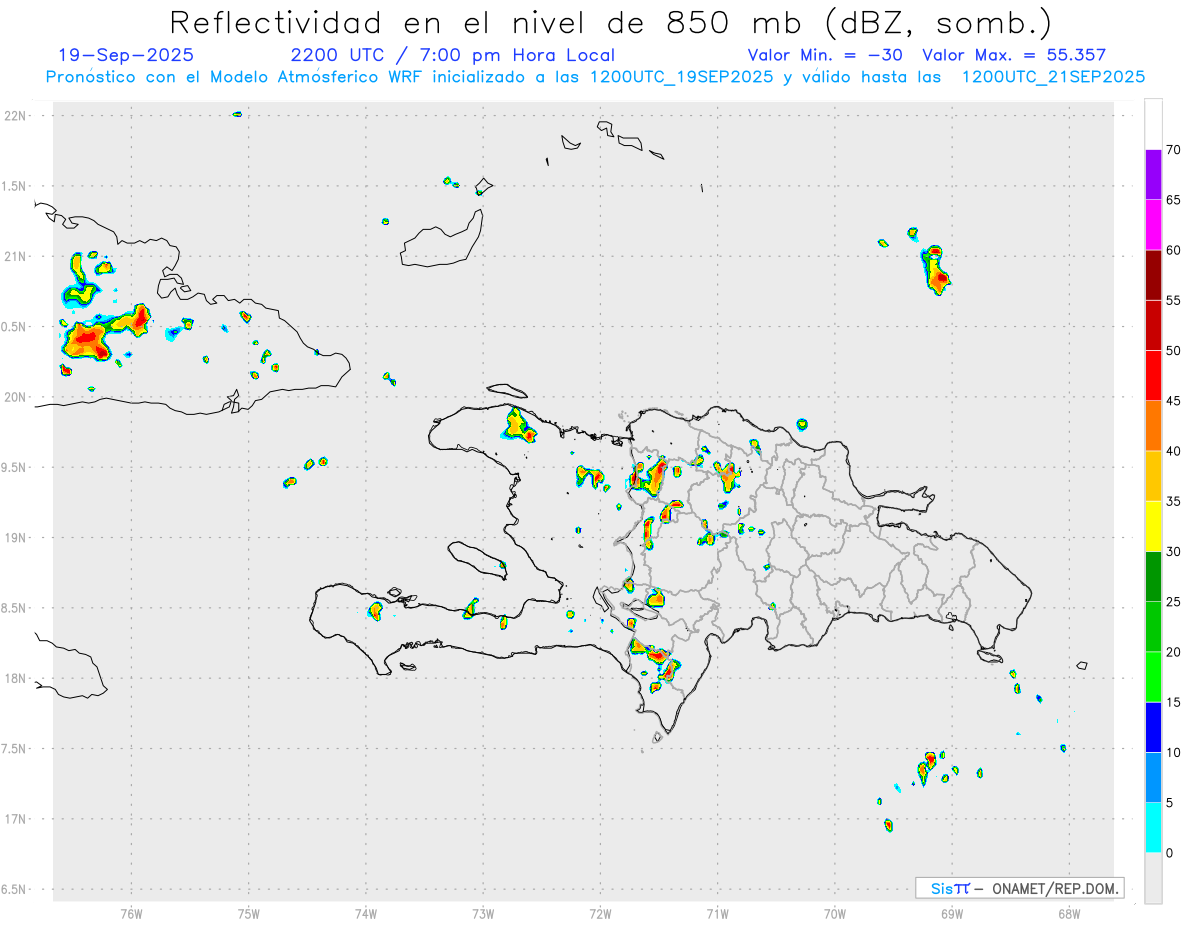The image size is (1200, 927).
Task: Click the '65' value on the color scale
Action: coord(1174,200)
